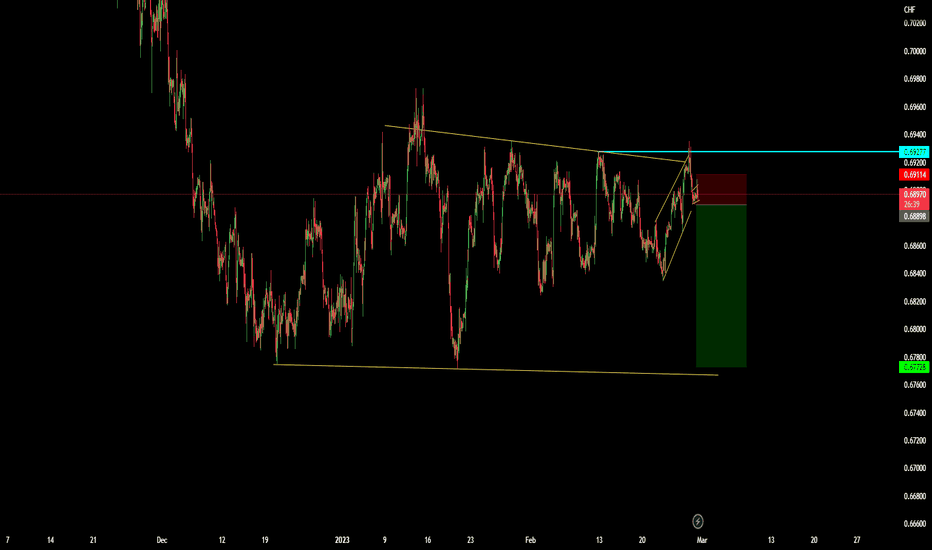This screenshot has height=550, width=932.
Task: Click the upper descending yellow trendline
Action: coord(535,144)
